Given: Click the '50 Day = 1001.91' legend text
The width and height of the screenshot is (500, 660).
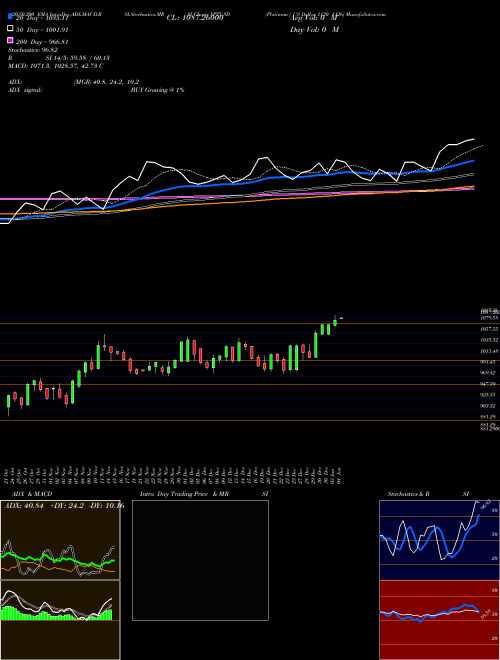Looking at the screenshot, I should pyautogui.click(x=42, y=30).
